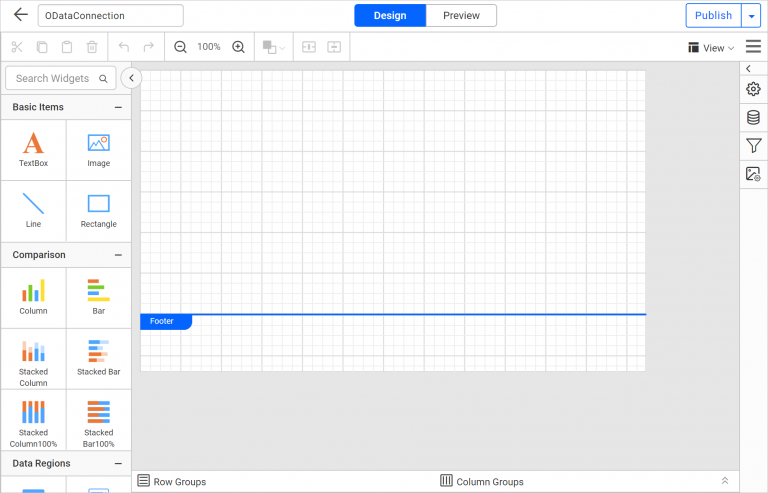
Task: Open the arrange order dropdown
Action: (274, 47)
